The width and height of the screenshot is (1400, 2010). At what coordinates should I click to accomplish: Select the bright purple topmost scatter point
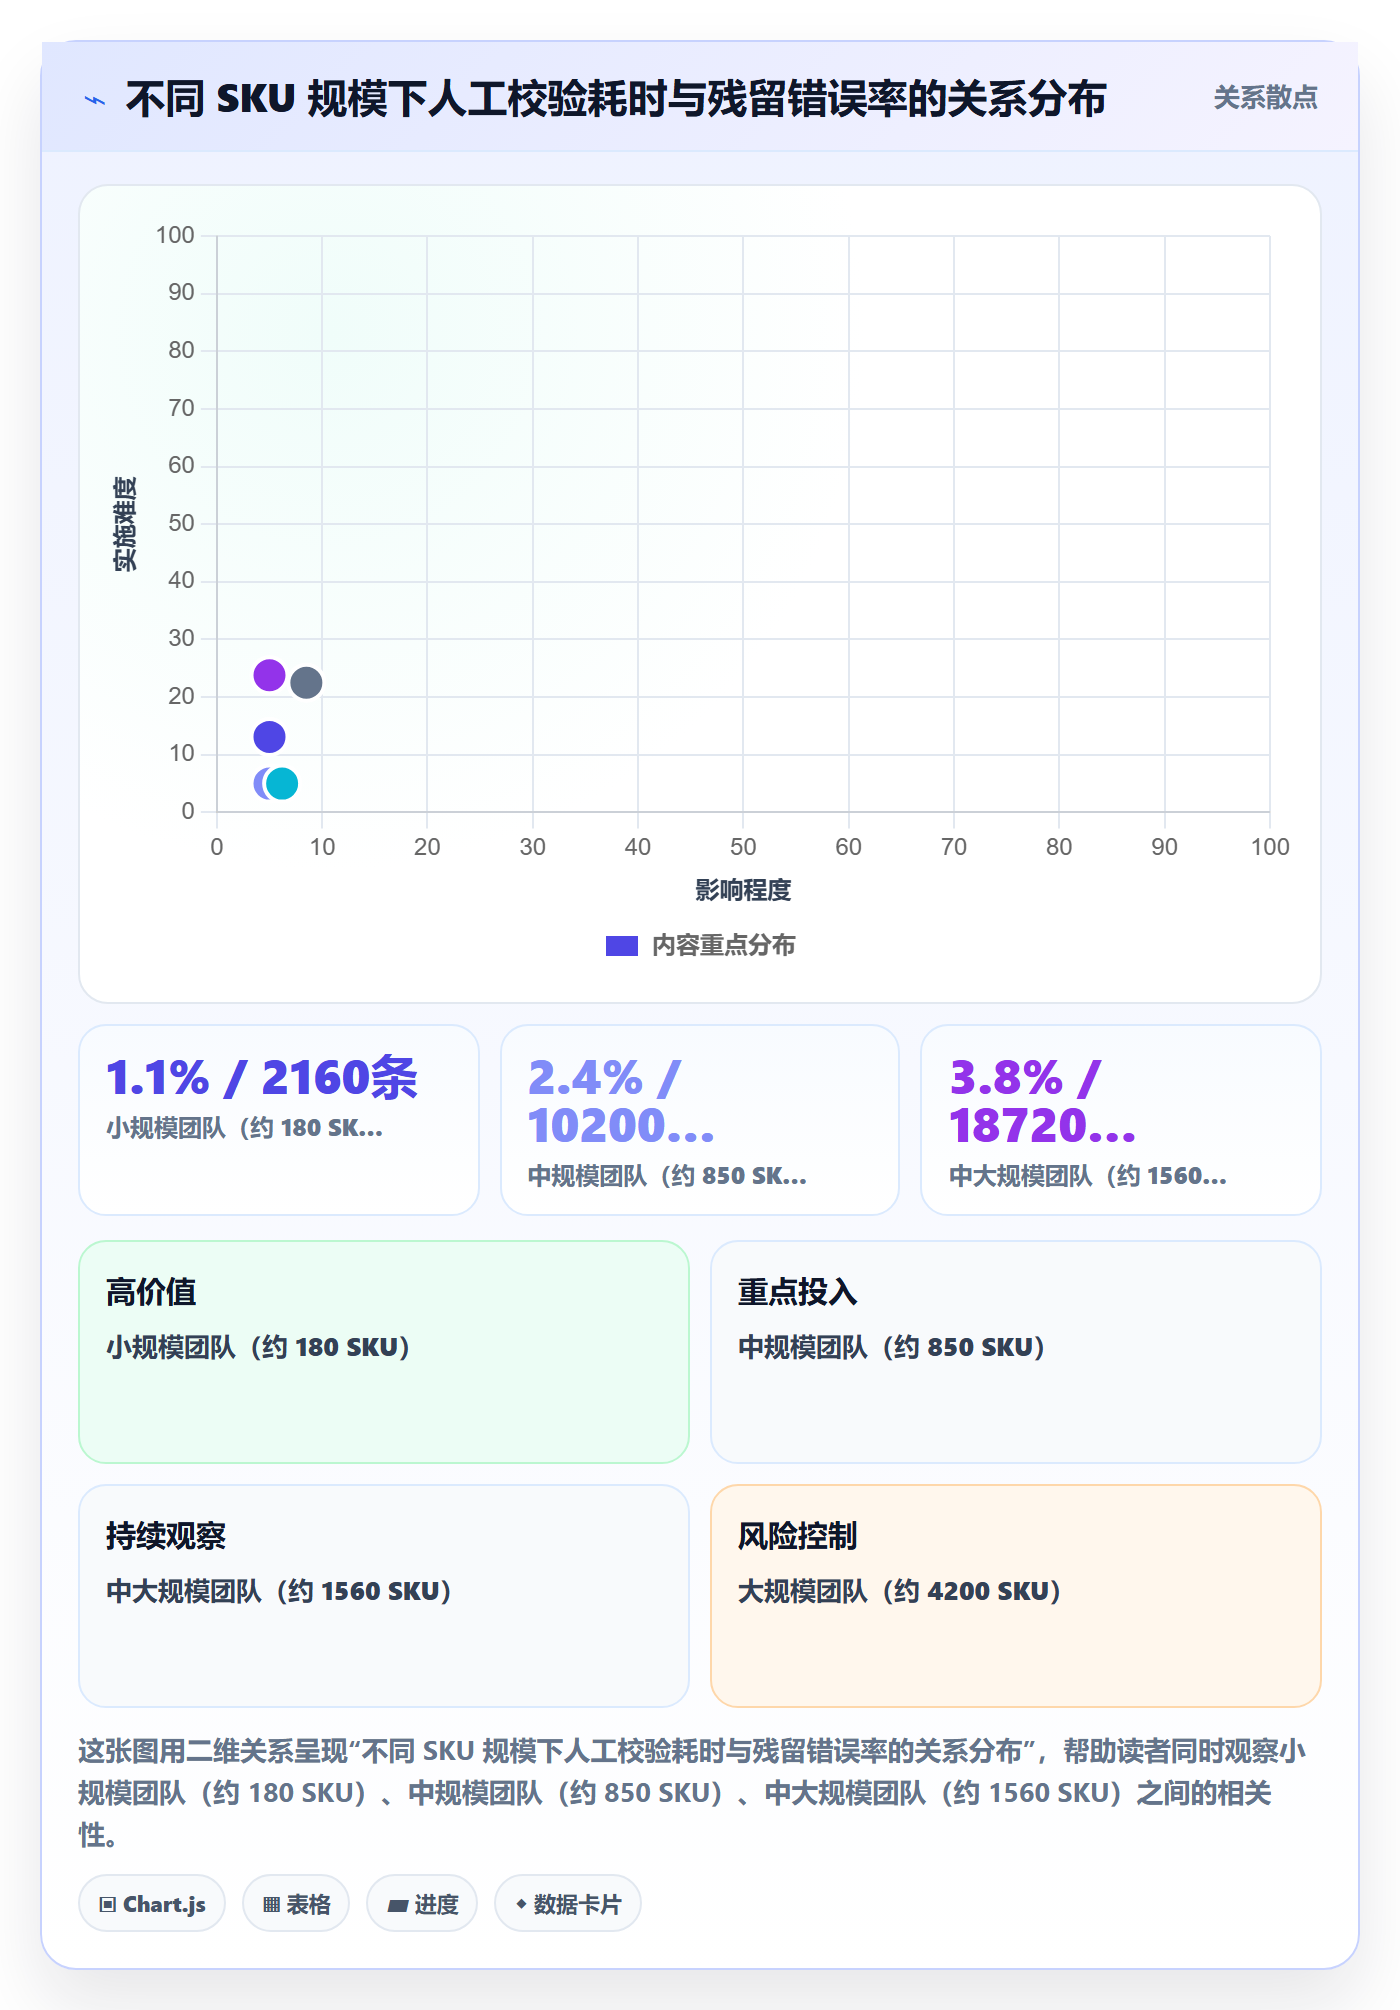click(269, 675)
